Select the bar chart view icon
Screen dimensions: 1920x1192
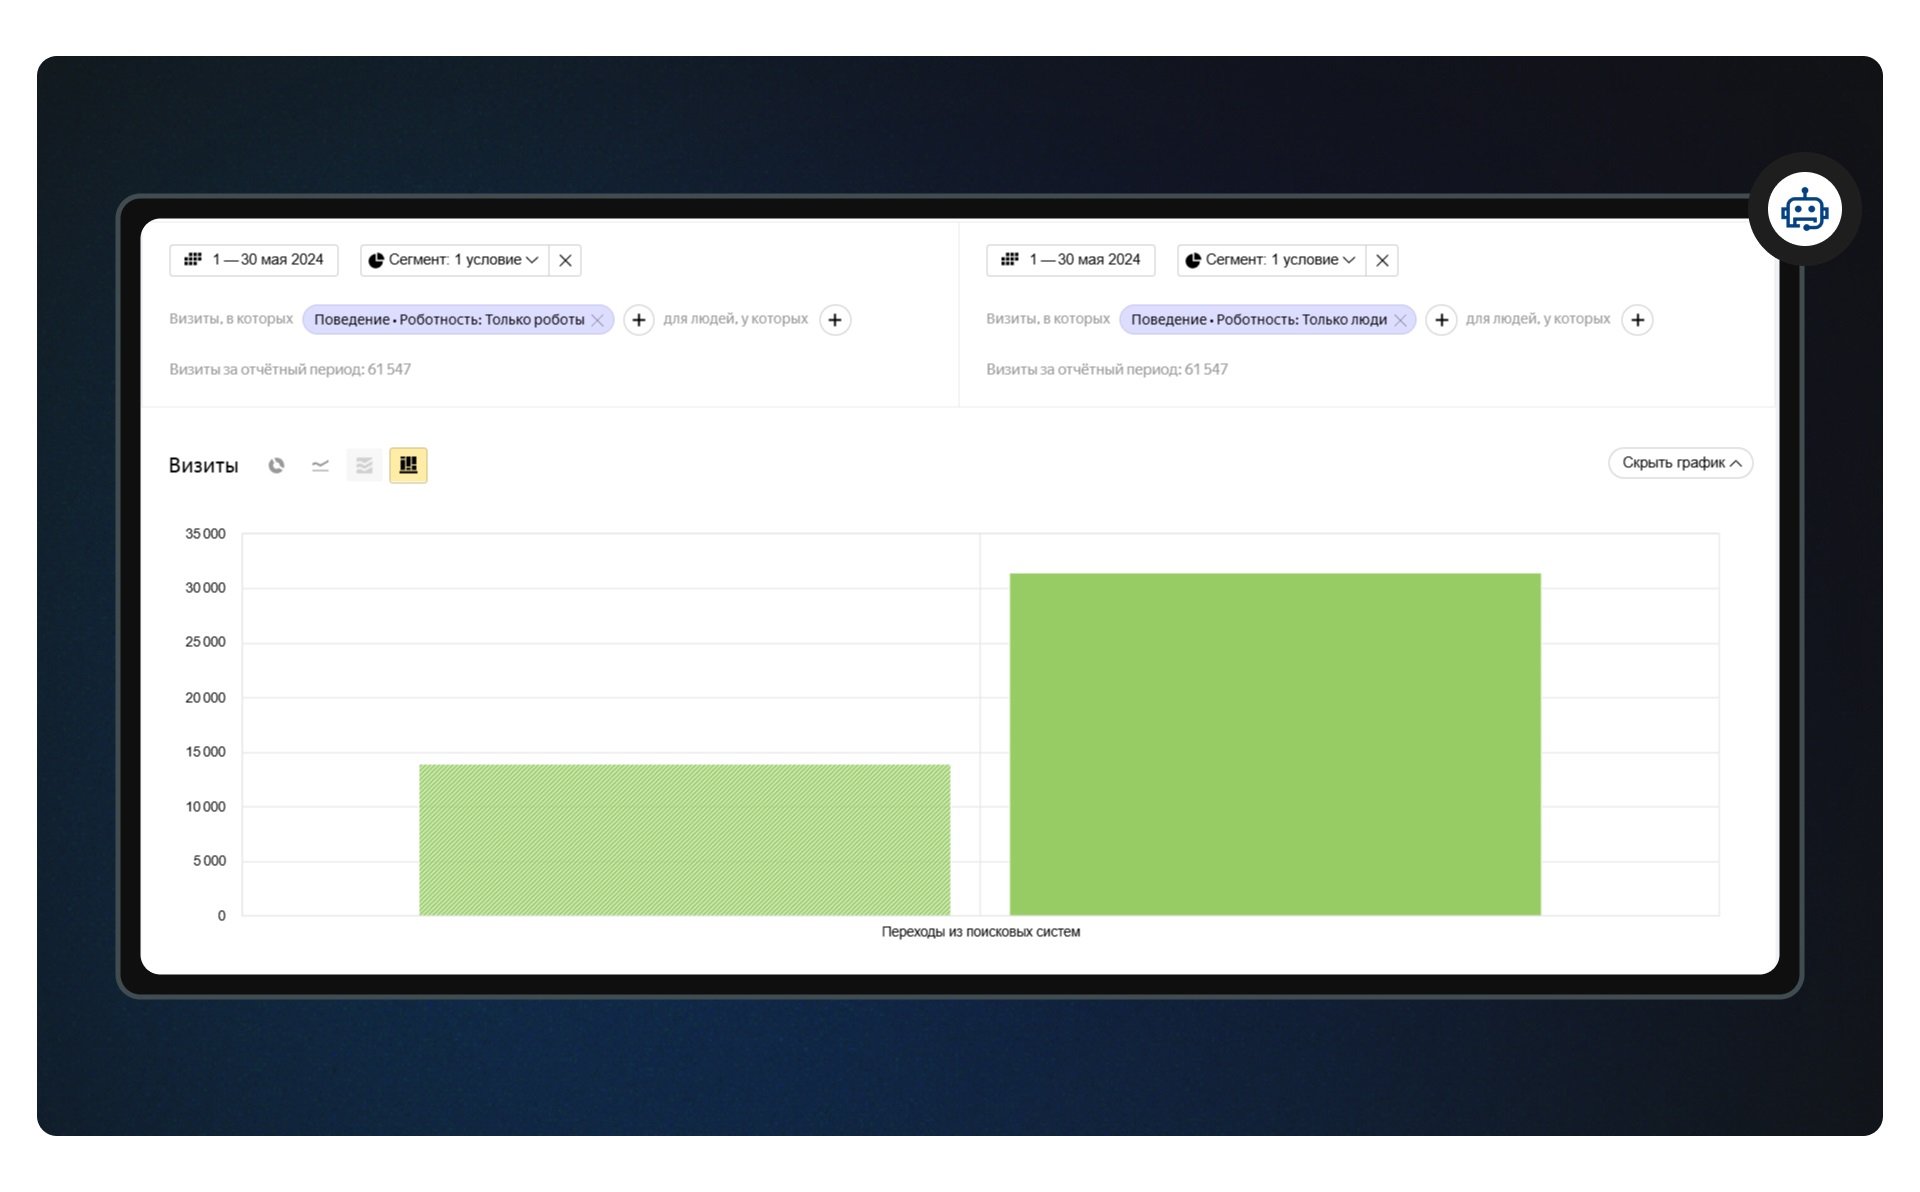point(408,465)
